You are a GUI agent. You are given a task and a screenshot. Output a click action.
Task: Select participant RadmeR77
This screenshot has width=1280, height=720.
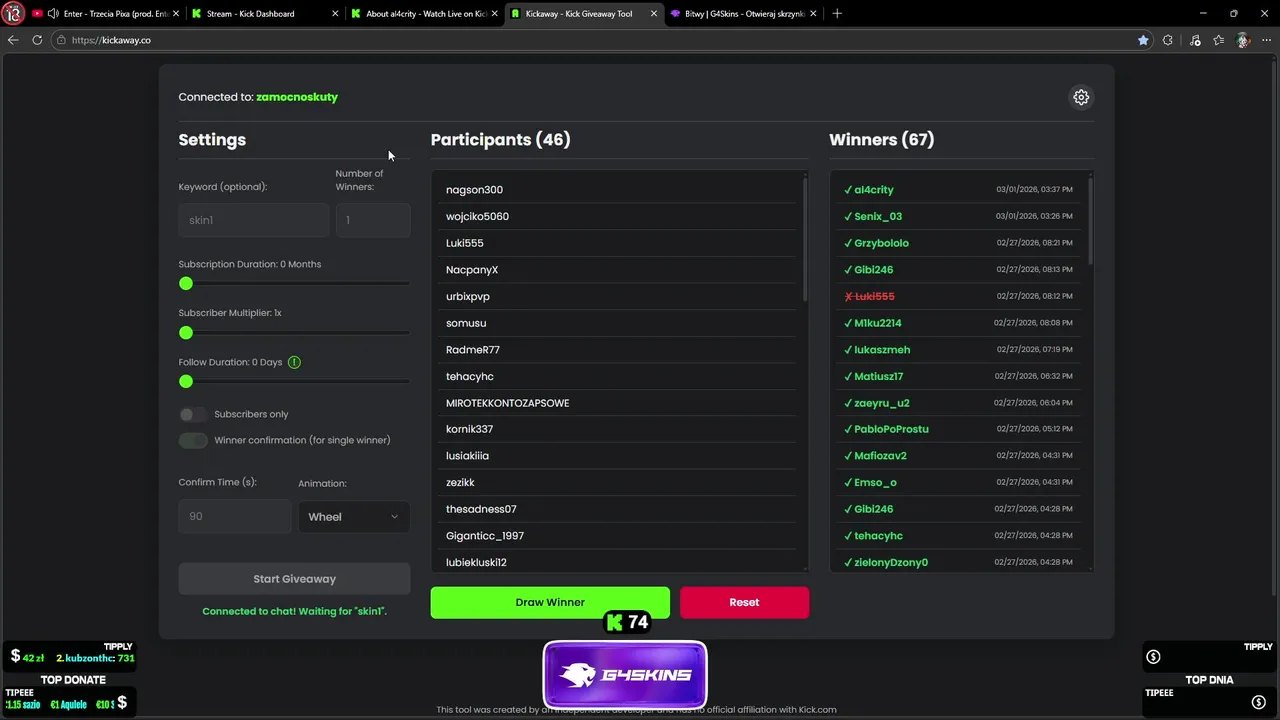617,350
